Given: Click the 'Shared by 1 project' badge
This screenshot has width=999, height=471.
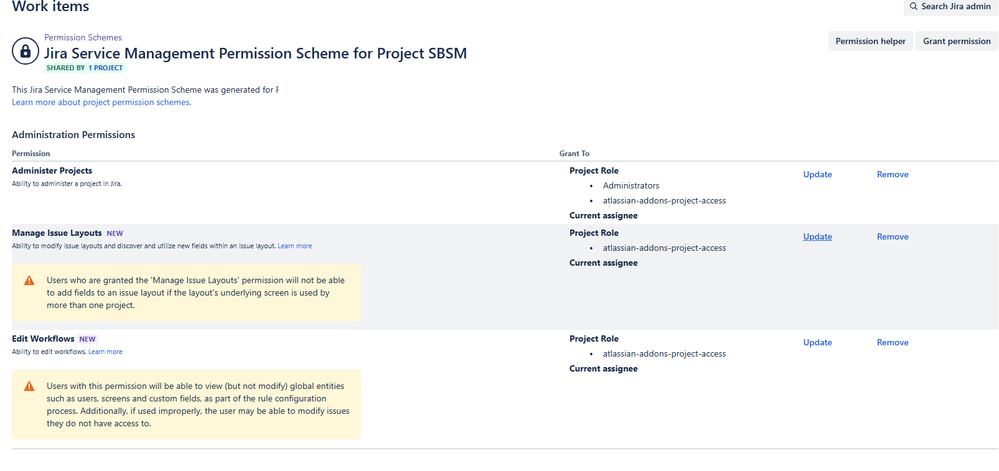Looking at the screenshot, I should point(82,68).
